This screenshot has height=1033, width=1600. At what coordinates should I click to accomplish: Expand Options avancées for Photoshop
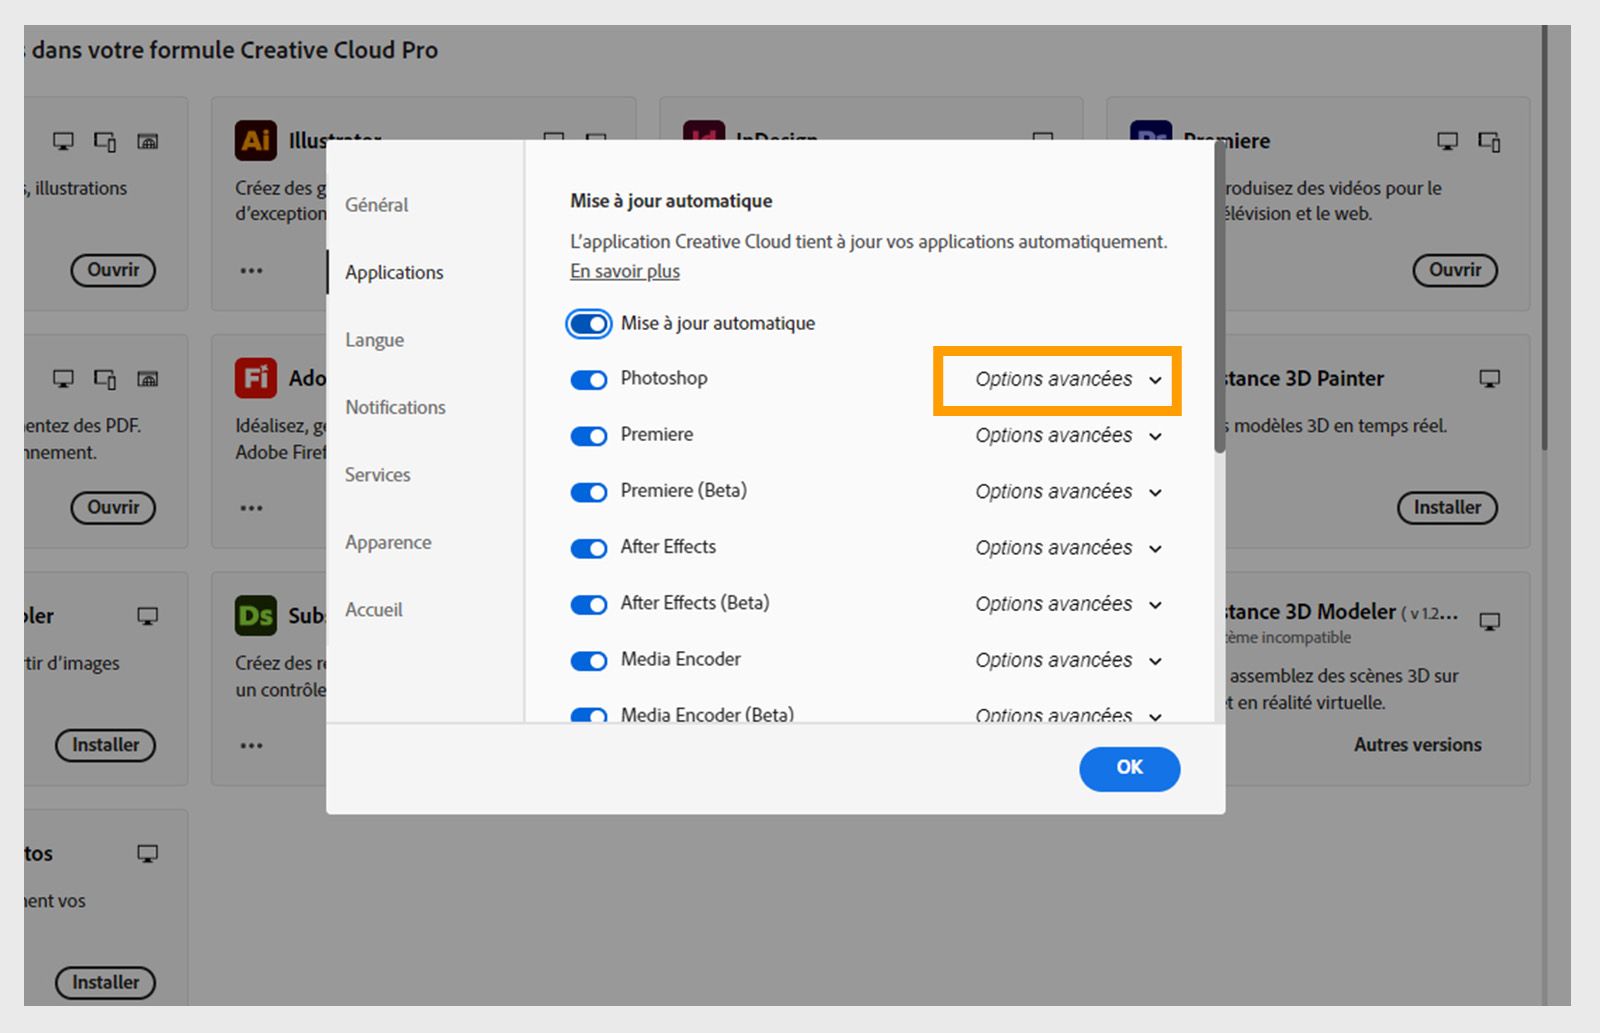[x=1068, y=379]
